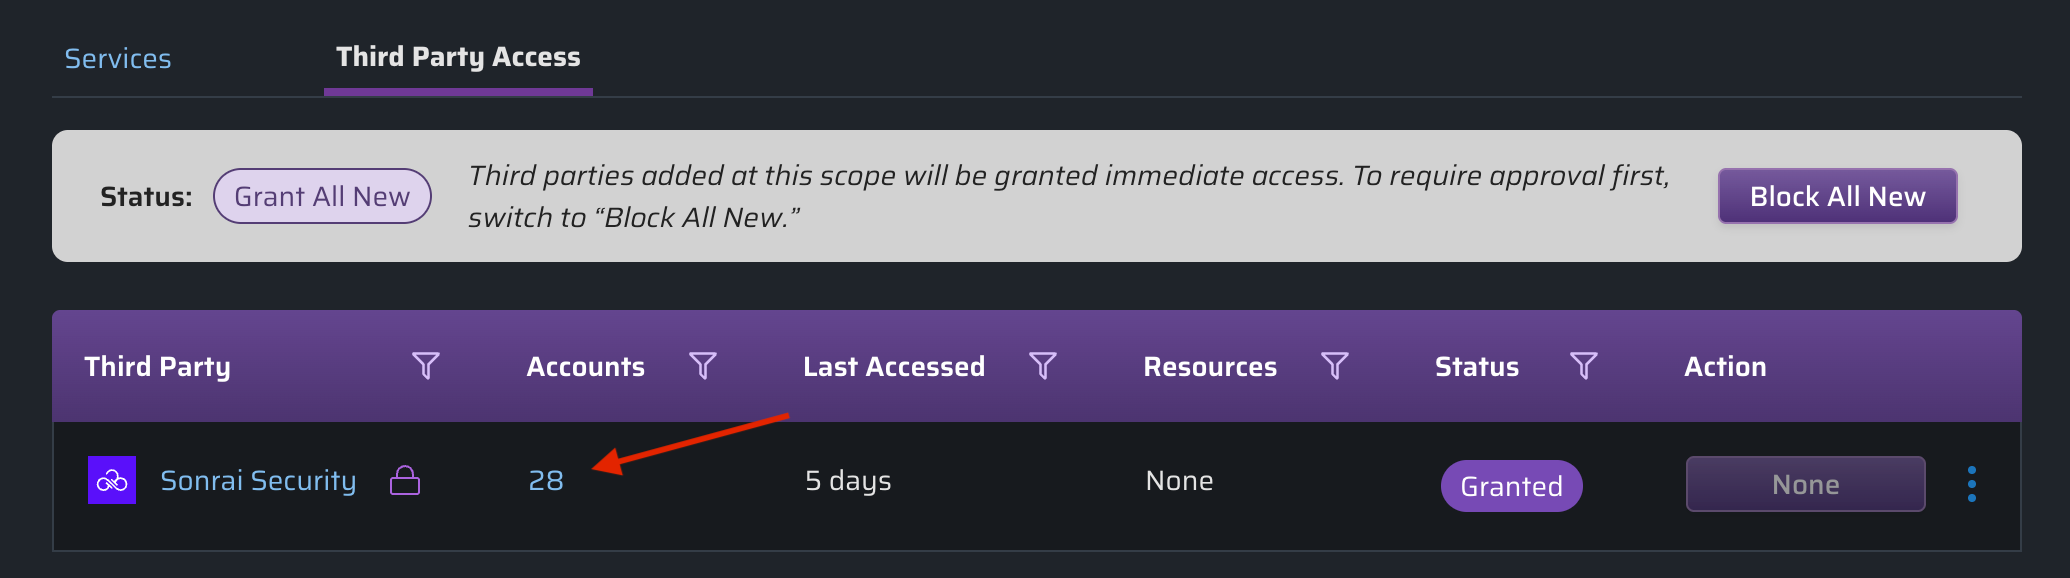
Task: Click the lock icon beside Sonrai Security
Action: pos(405,481)
